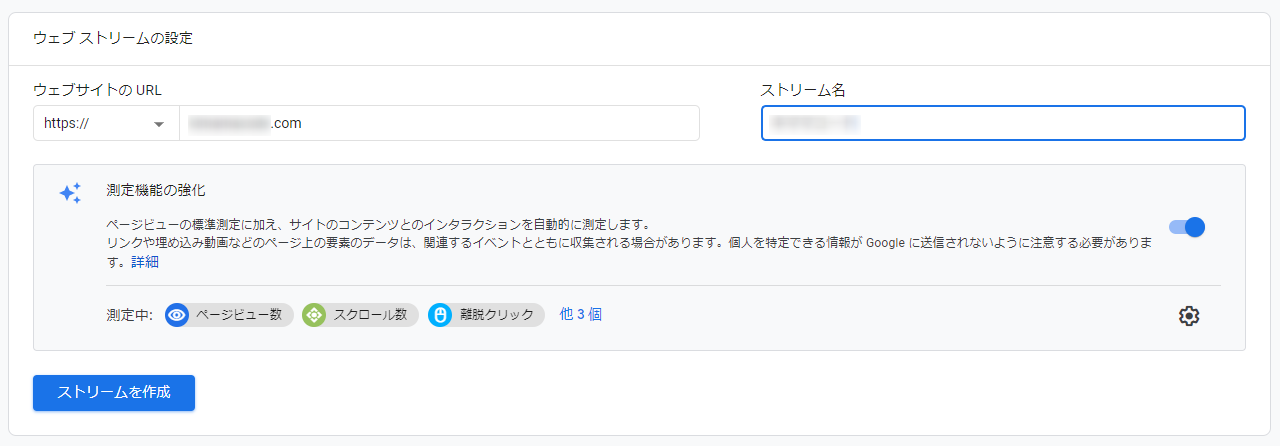The image size is (1280, 446).
Task: Click the ストリームを作成 button
Action: coord(114,392)
